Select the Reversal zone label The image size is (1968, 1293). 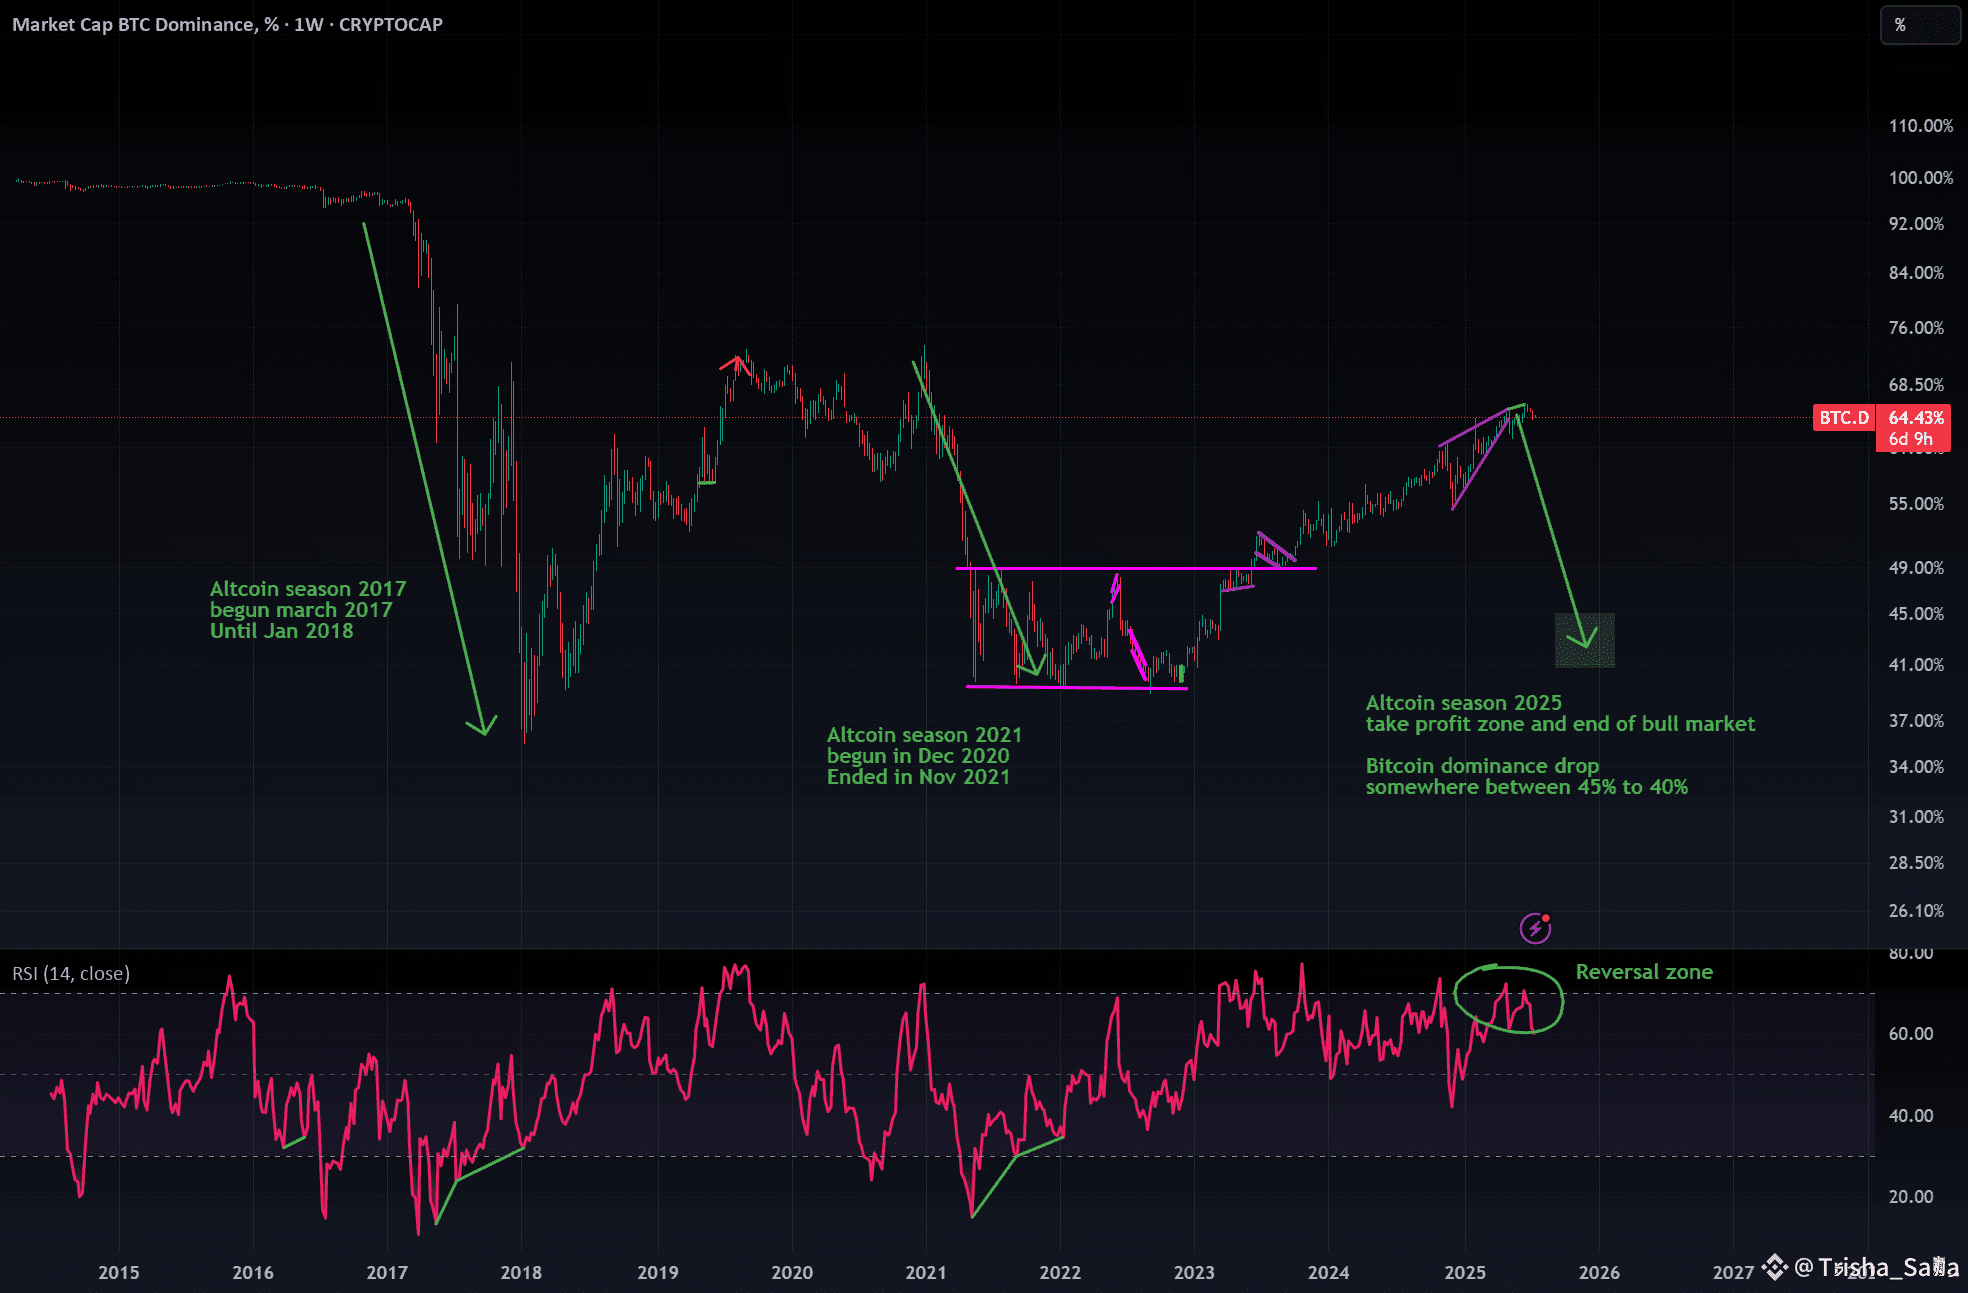tap(1644, 972)
